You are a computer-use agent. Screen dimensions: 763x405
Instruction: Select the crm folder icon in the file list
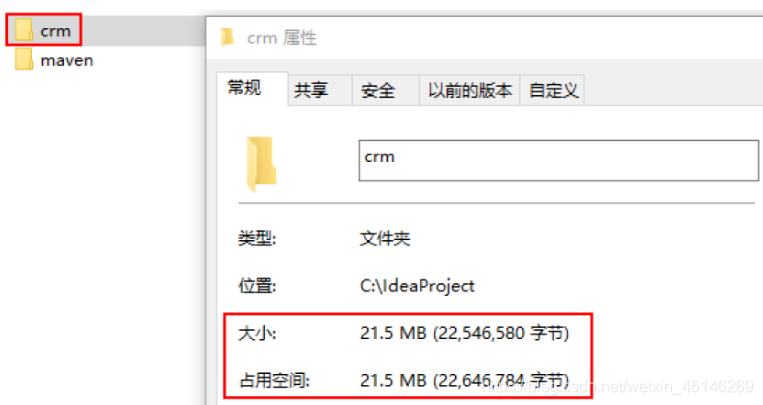23,30
